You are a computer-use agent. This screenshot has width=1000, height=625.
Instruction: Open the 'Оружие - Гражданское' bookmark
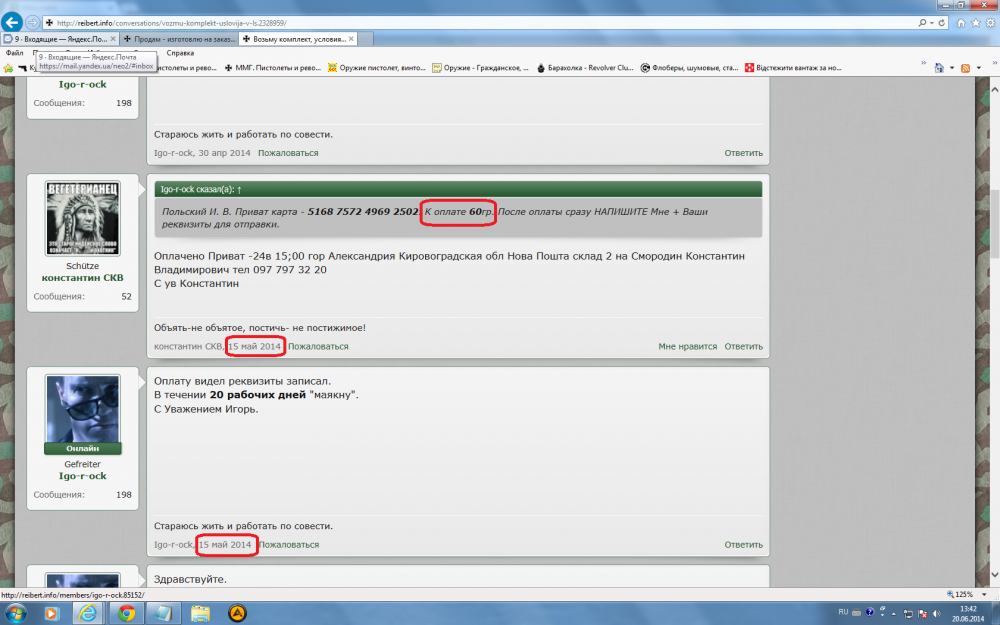point(480,68)
